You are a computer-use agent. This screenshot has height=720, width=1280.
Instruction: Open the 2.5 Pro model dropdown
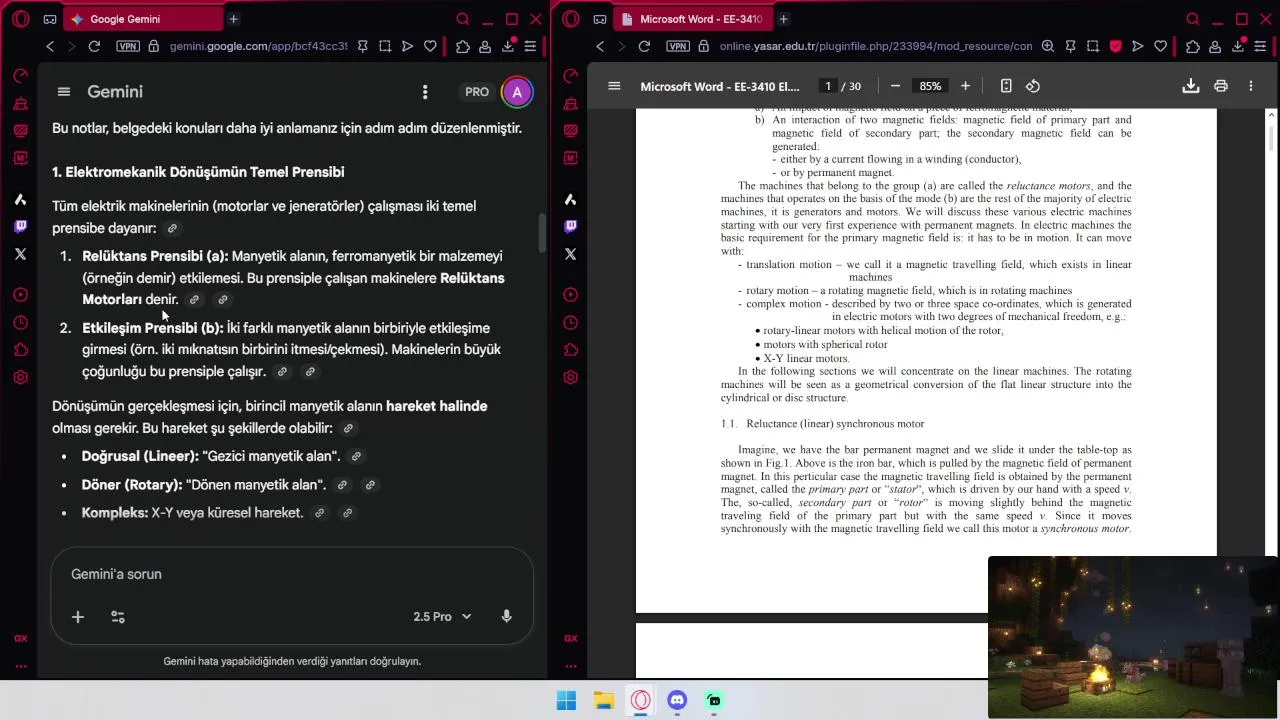point(442,616)
